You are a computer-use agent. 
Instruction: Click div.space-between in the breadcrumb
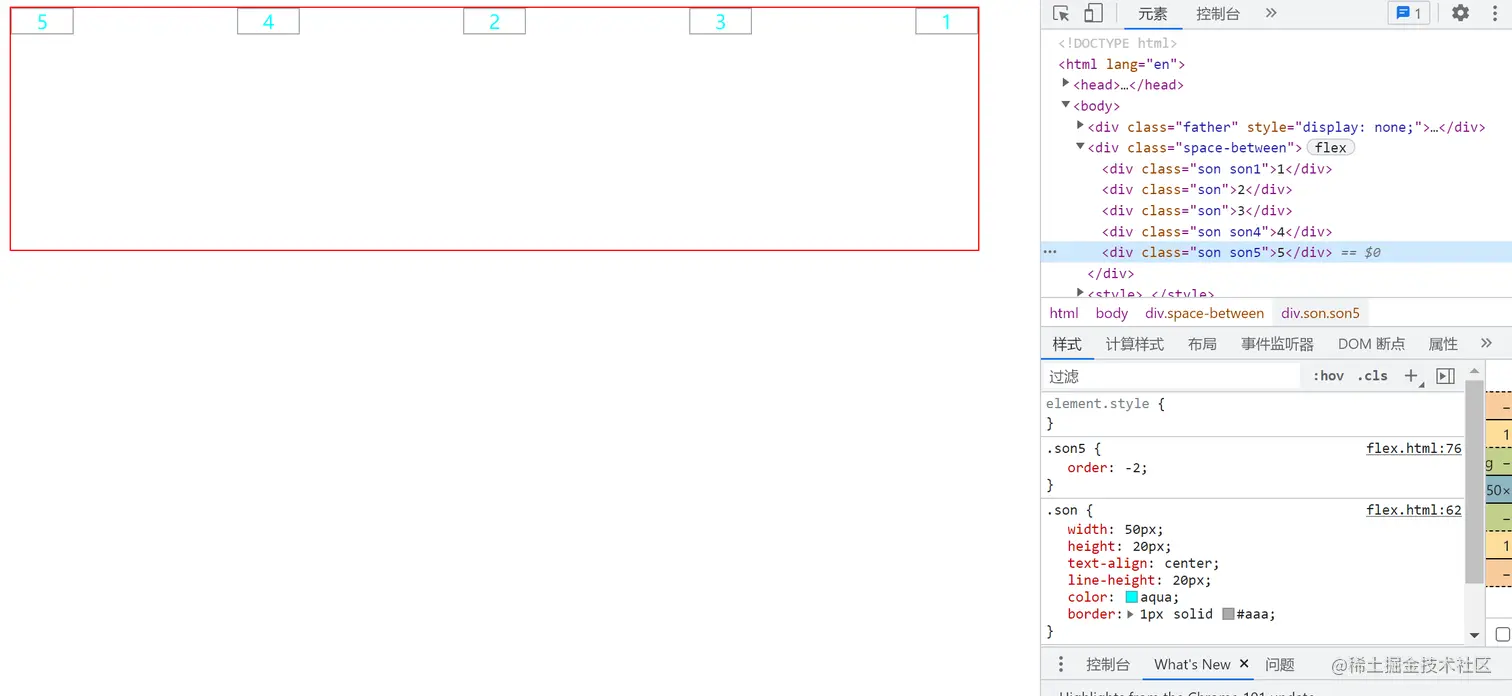[x=1204, y=313]
